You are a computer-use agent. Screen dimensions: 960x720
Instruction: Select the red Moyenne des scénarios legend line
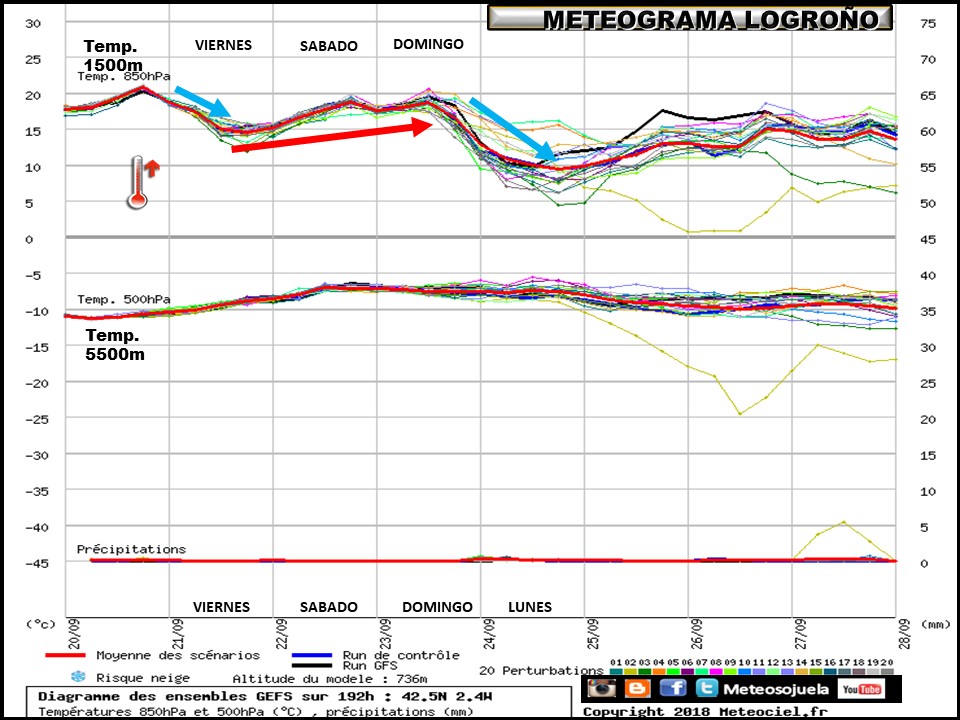click(66, 655)
